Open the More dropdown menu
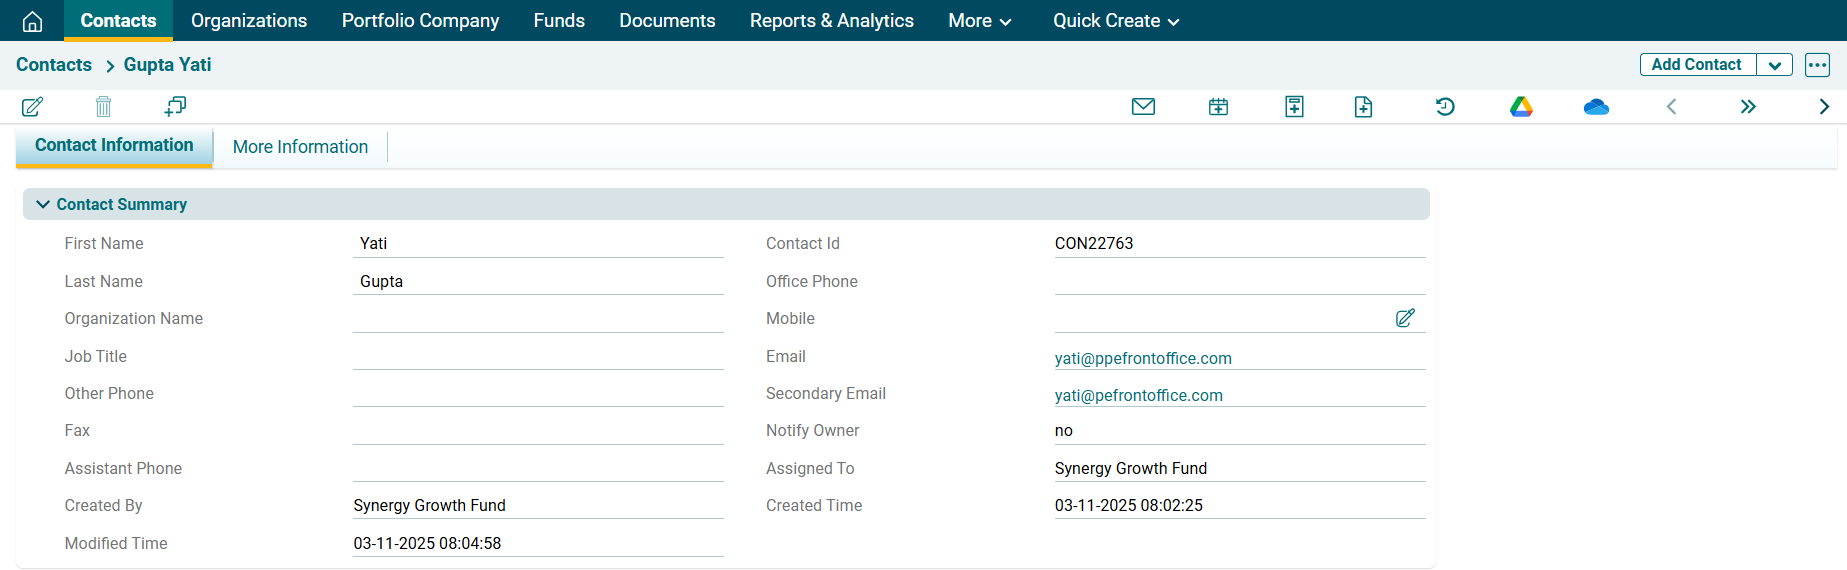This screenshot has width=1847, height=570. tap(979, 21)
